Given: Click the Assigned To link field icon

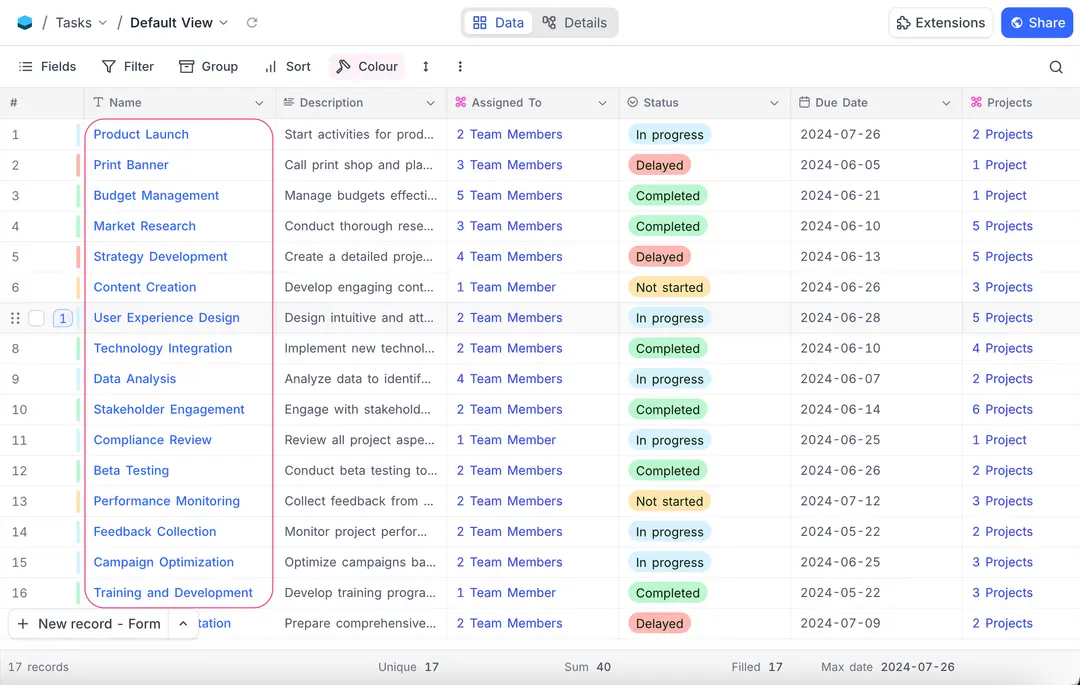Looking at the screenshot, I should (x=461, y=103).
